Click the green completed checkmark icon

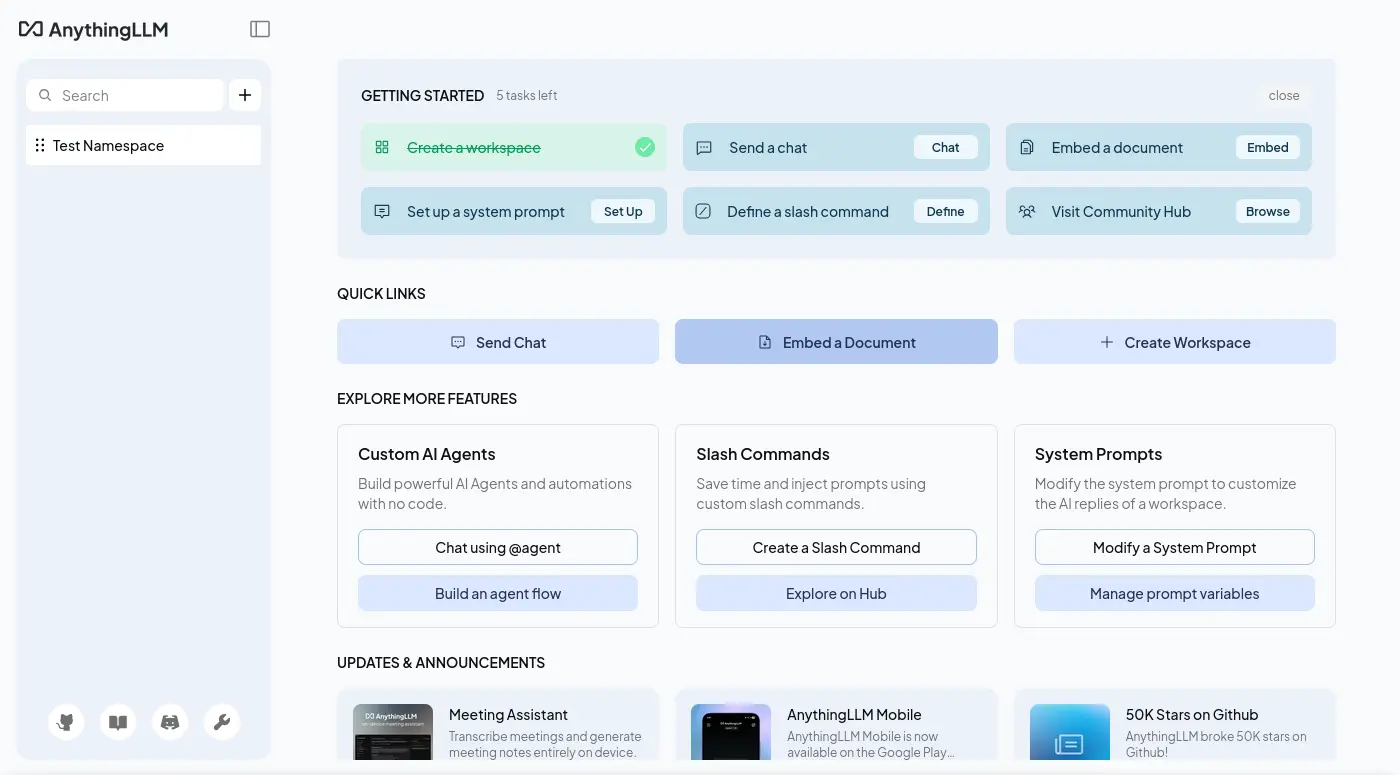[645, 147]
